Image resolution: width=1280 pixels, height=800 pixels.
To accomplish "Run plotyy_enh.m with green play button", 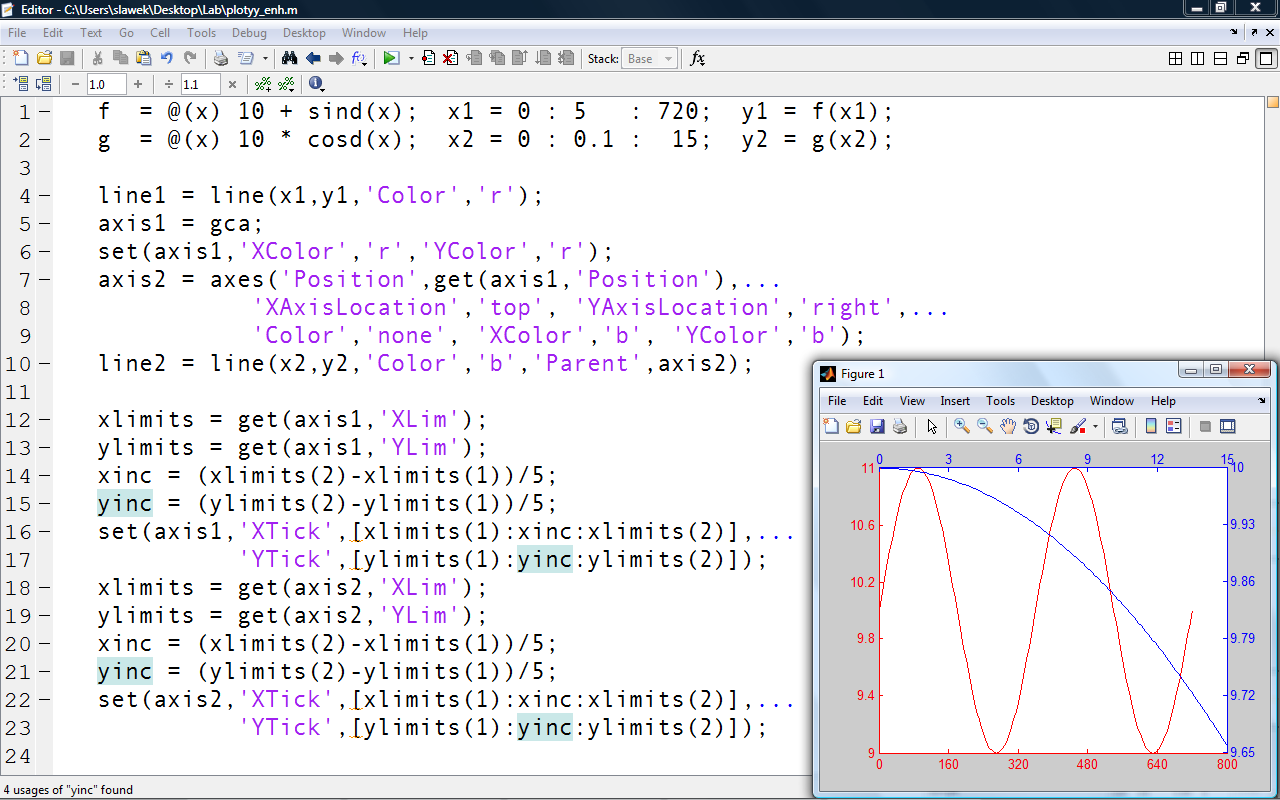I will (x=391, y=58).
